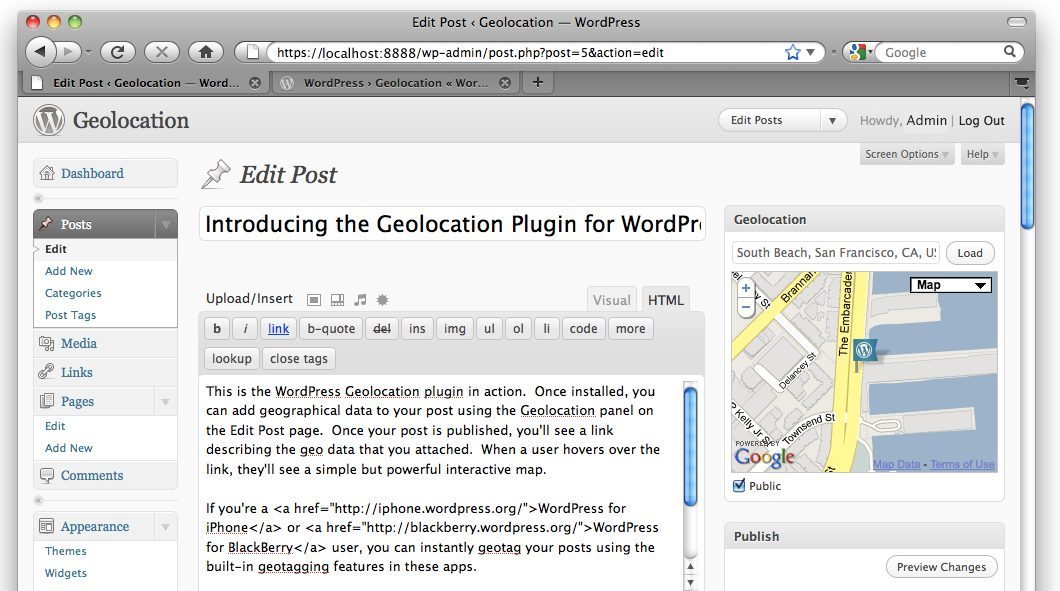Expand the Help panel
This screenshot has height=591, width=1060.
pos(982,154)
